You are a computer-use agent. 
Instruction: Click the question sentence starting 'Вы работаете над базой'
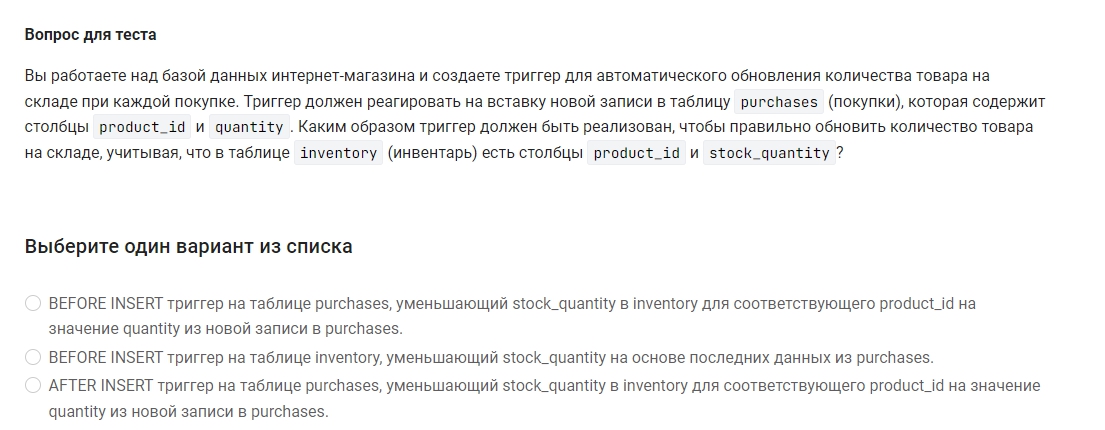(535, 114)
